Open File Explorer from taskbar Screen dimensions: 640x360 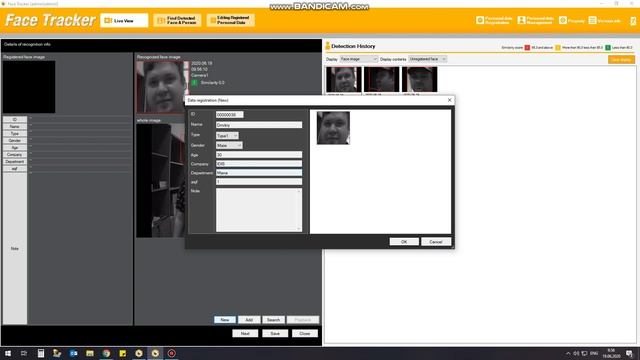[x=90, y=353]
